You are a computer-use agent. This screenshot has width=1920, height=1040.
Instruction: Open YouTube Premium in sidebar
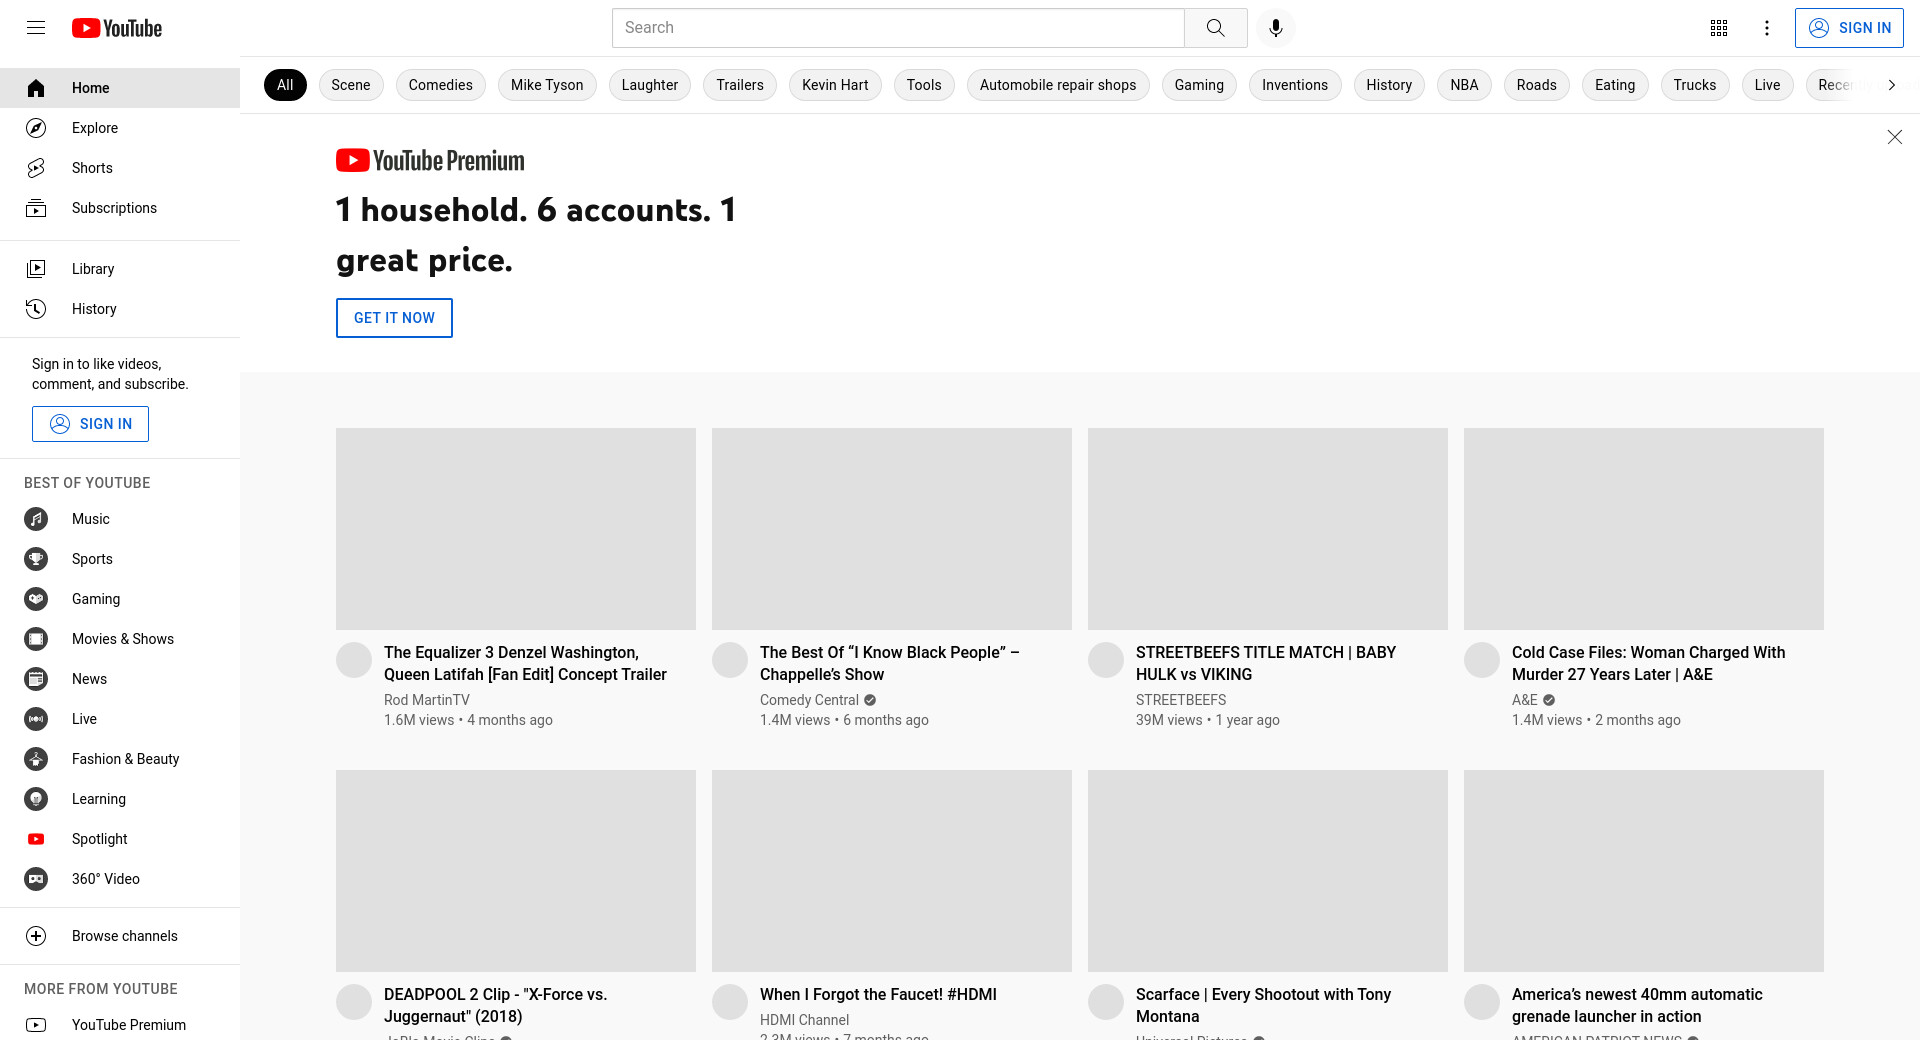click(120, 1025)
